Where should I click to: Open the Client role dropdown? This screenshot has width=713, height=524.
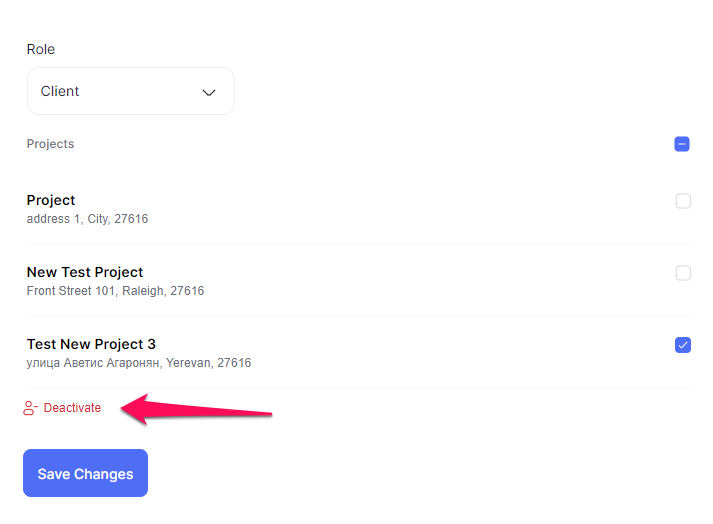coord(131,91)
